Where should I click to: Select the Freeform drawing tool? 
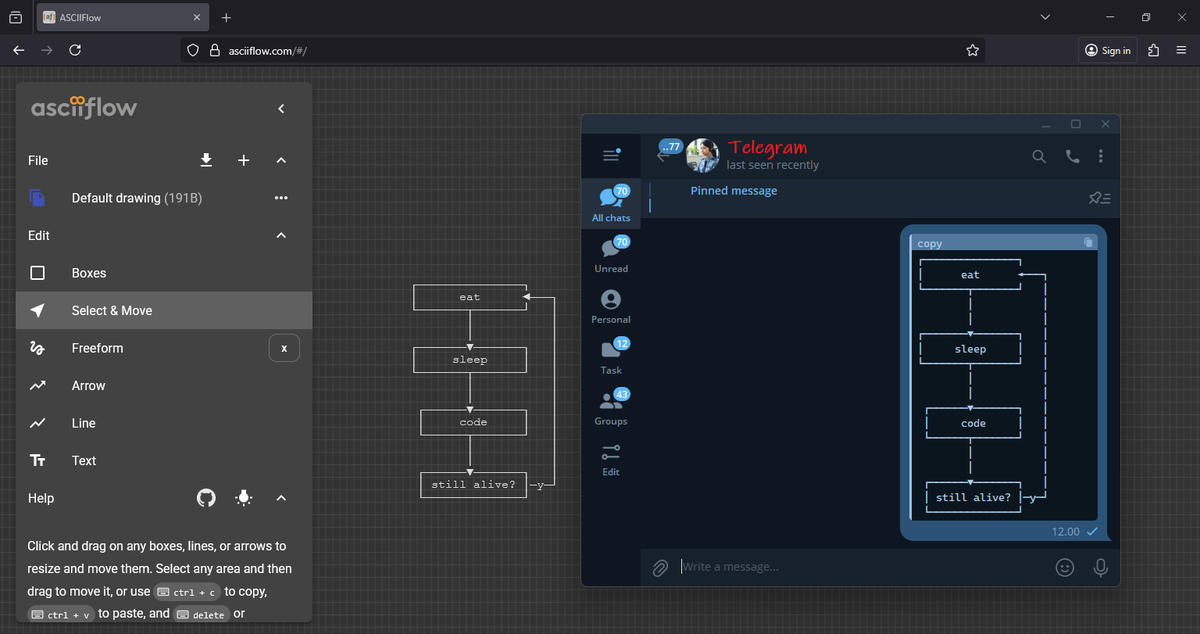tap(140, 348)
